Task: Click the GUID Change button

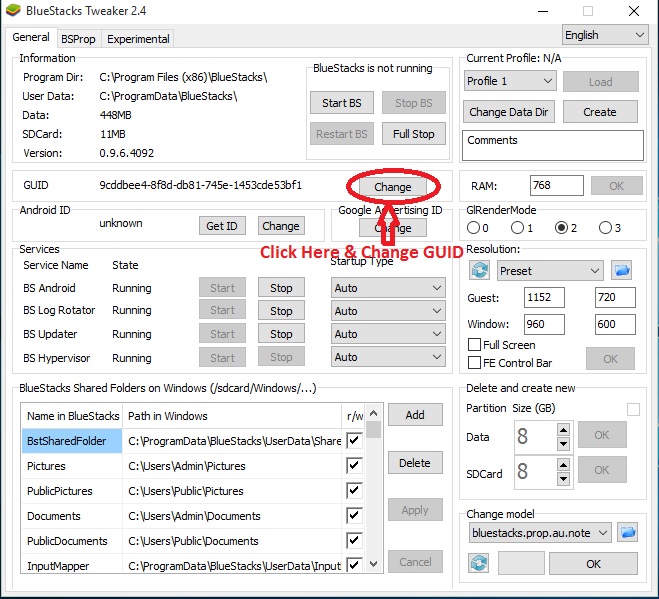Action: tap(393, 187)
